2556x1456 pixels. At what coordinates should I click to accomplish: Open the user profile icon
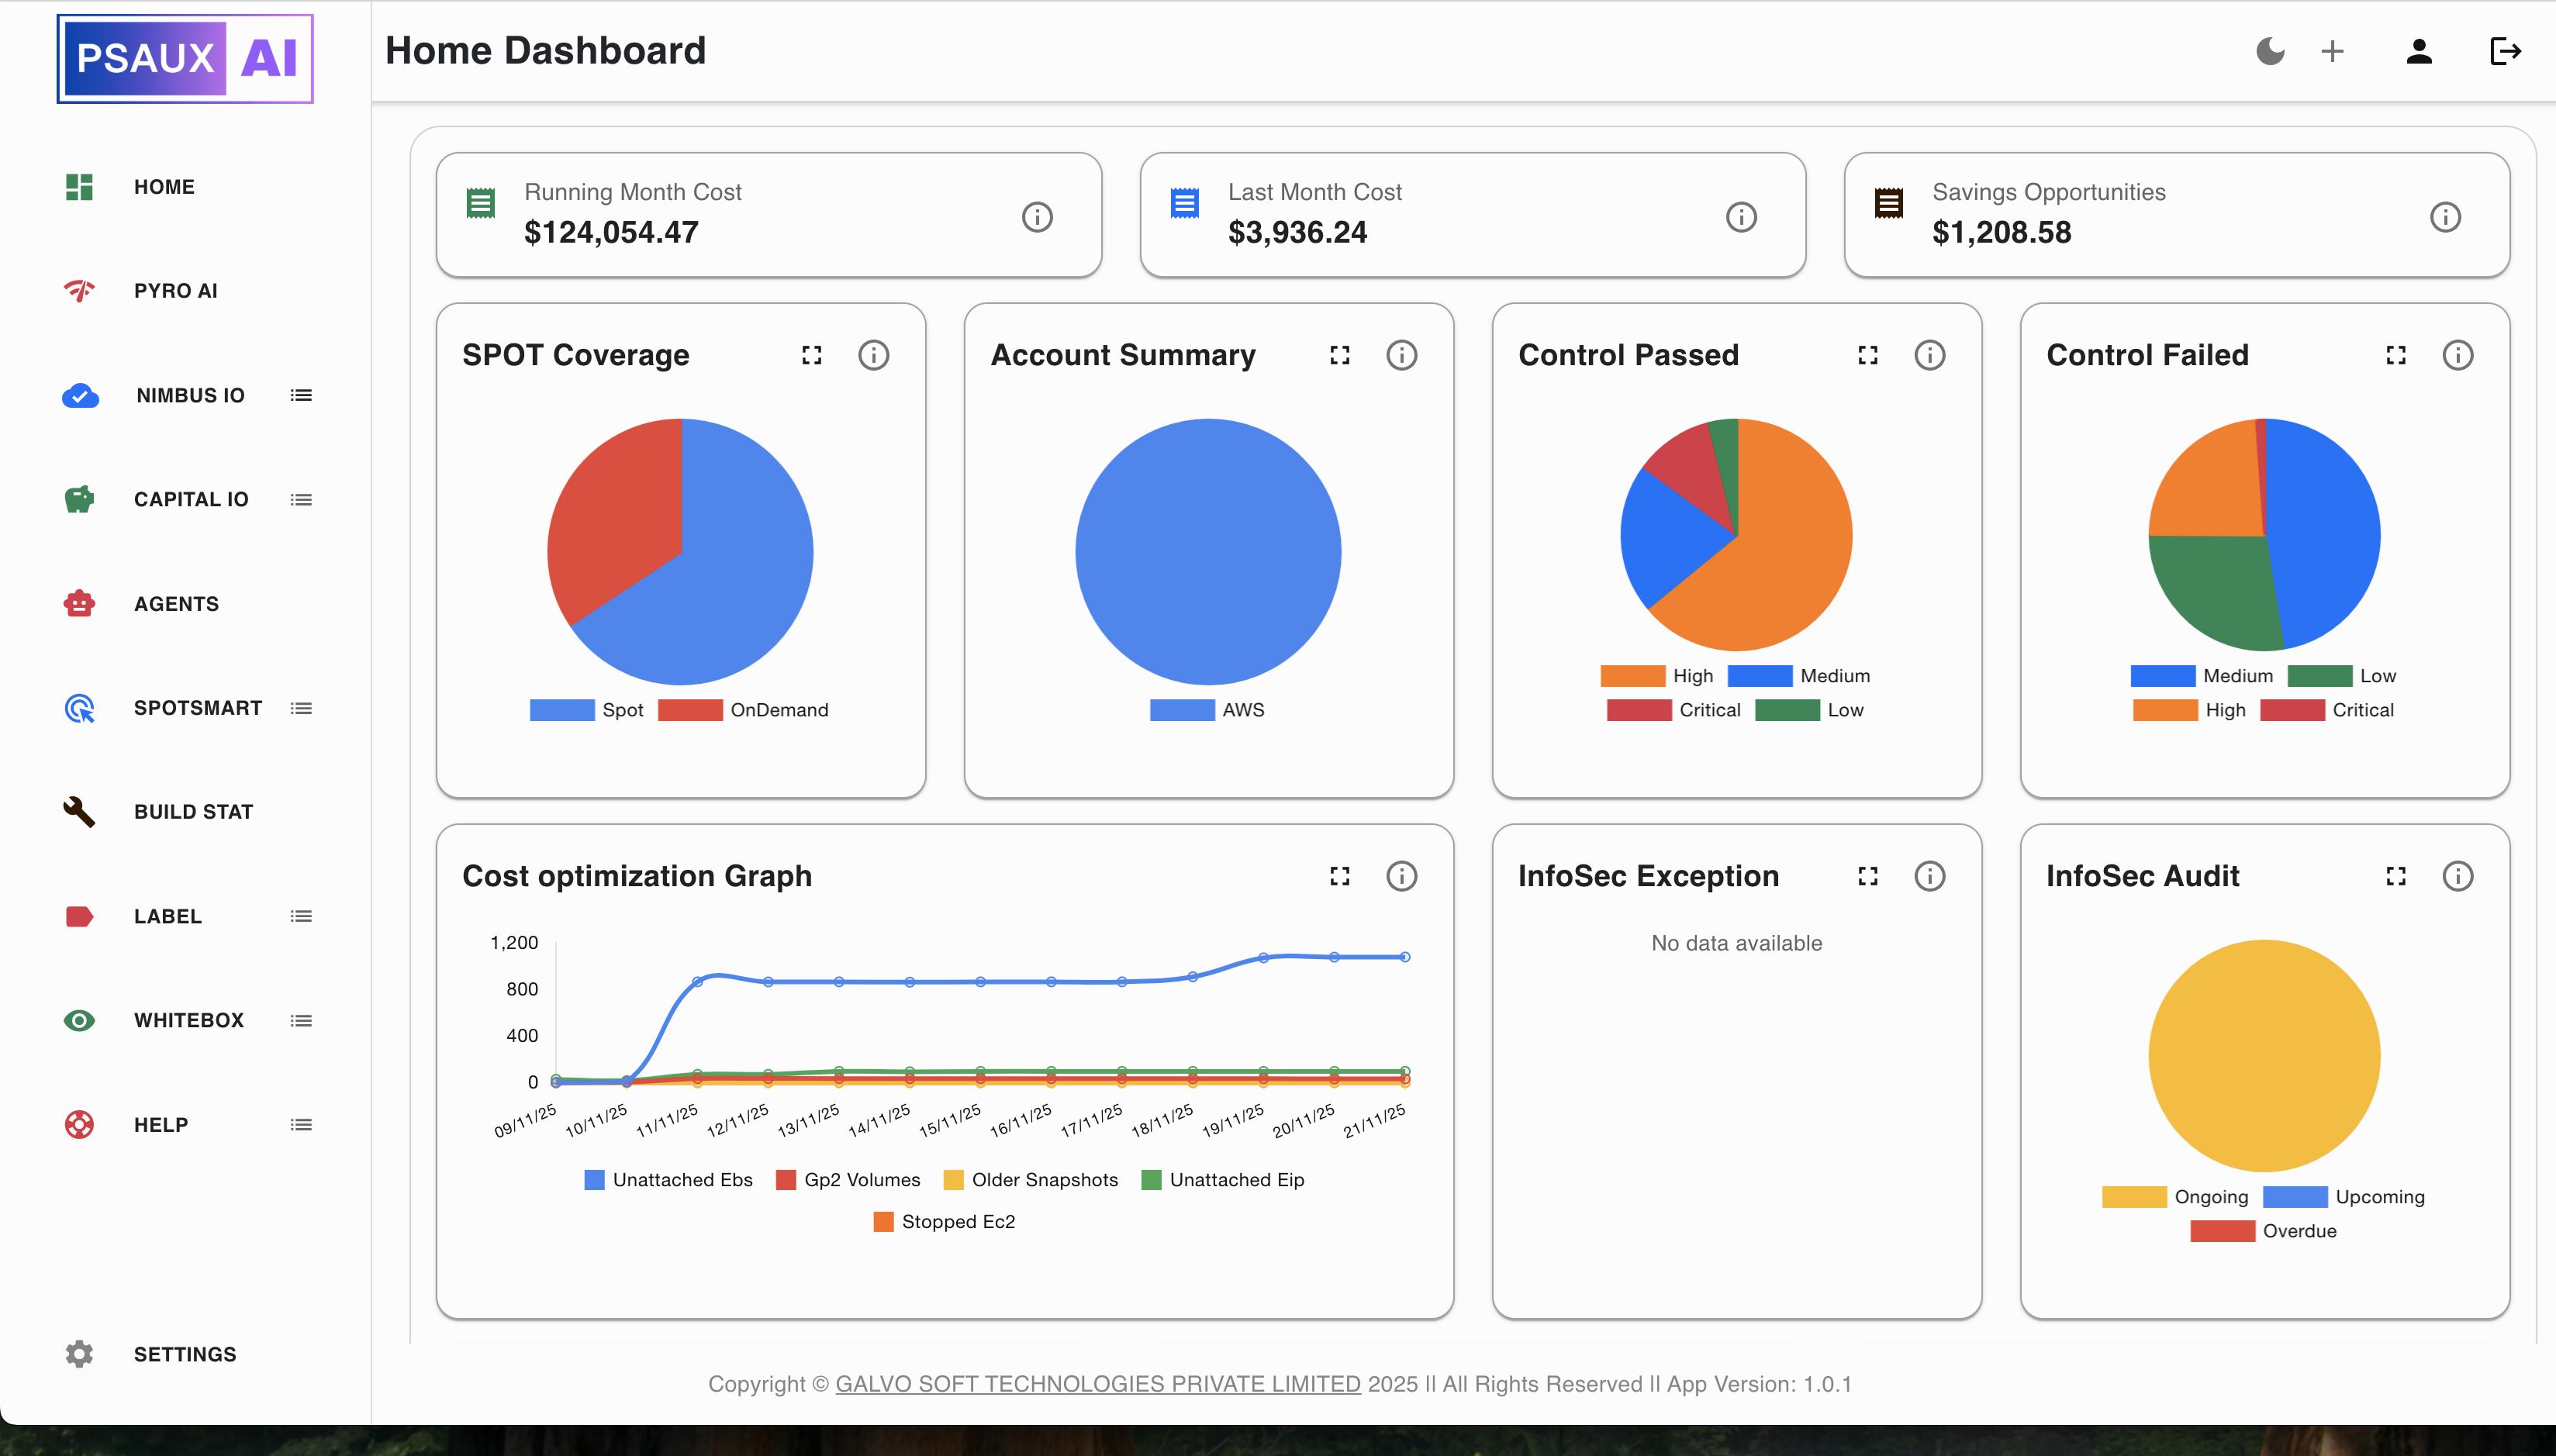2418,51
